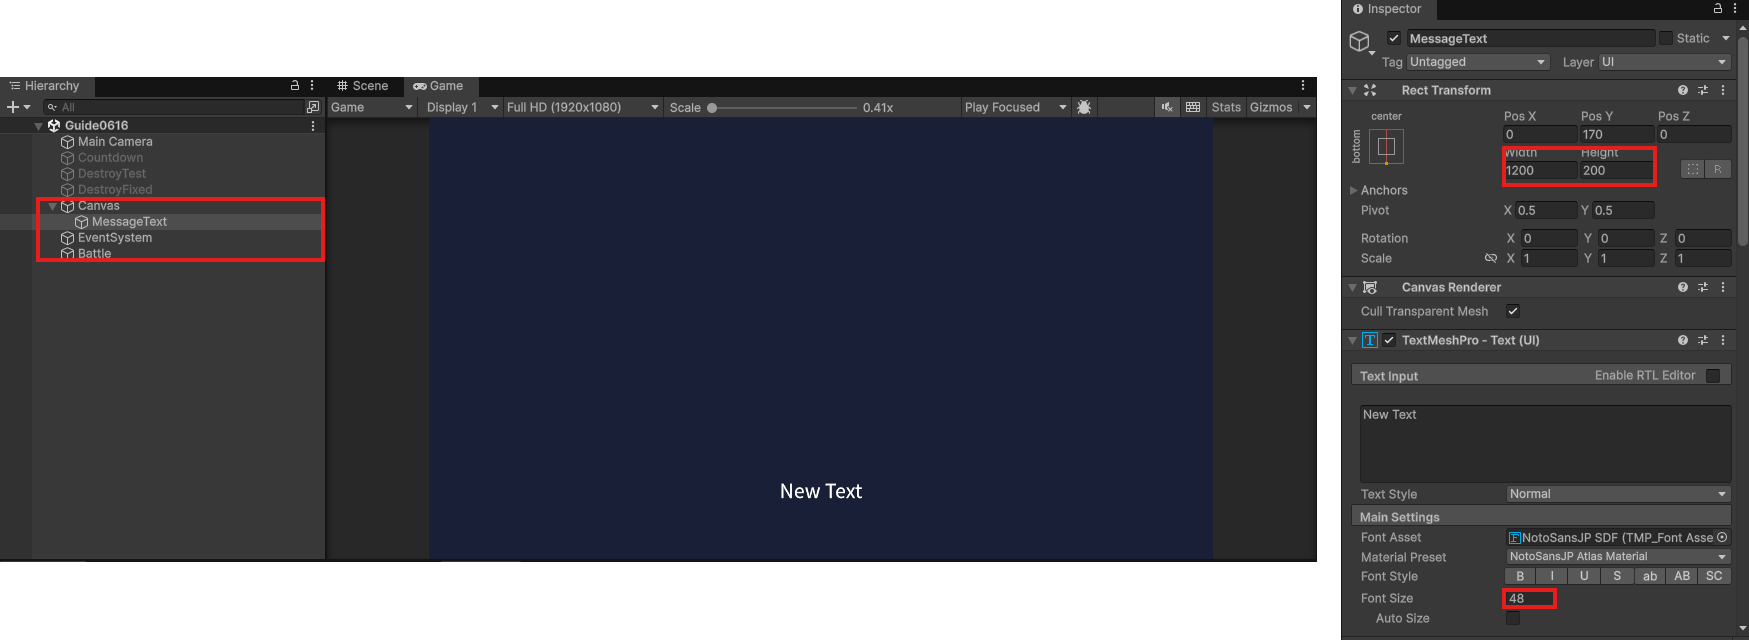Open Rect Transform three-dot context menu
1749x640 pixels.
pos(1723,90)
